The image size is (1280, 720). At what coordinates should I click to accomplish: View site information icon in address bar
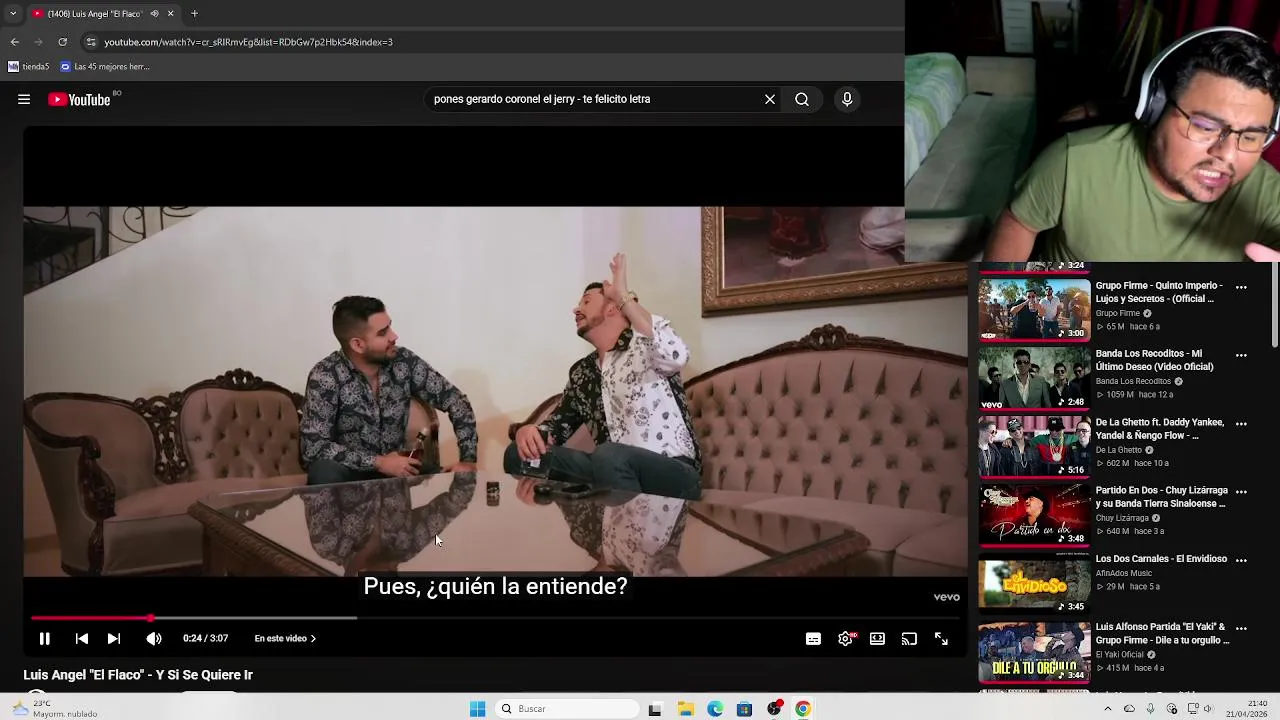tap(91, 42)
